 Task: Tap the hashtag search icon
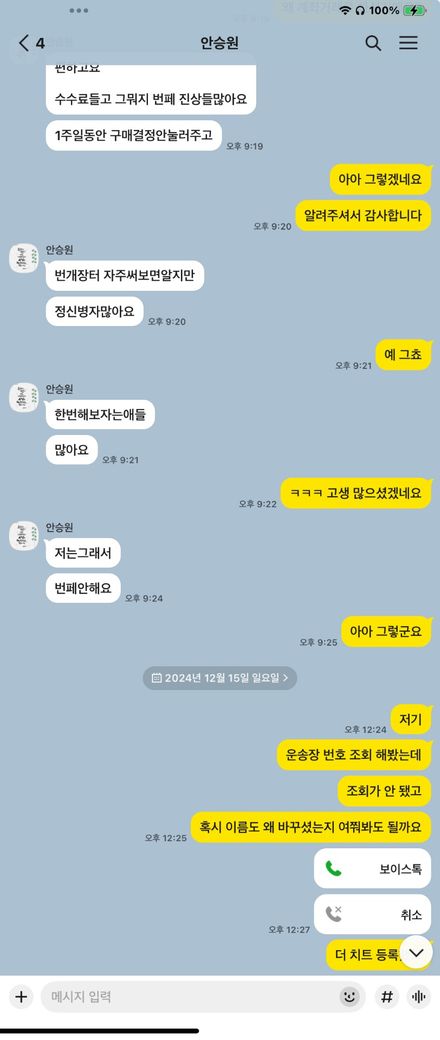tap(388, 996)
